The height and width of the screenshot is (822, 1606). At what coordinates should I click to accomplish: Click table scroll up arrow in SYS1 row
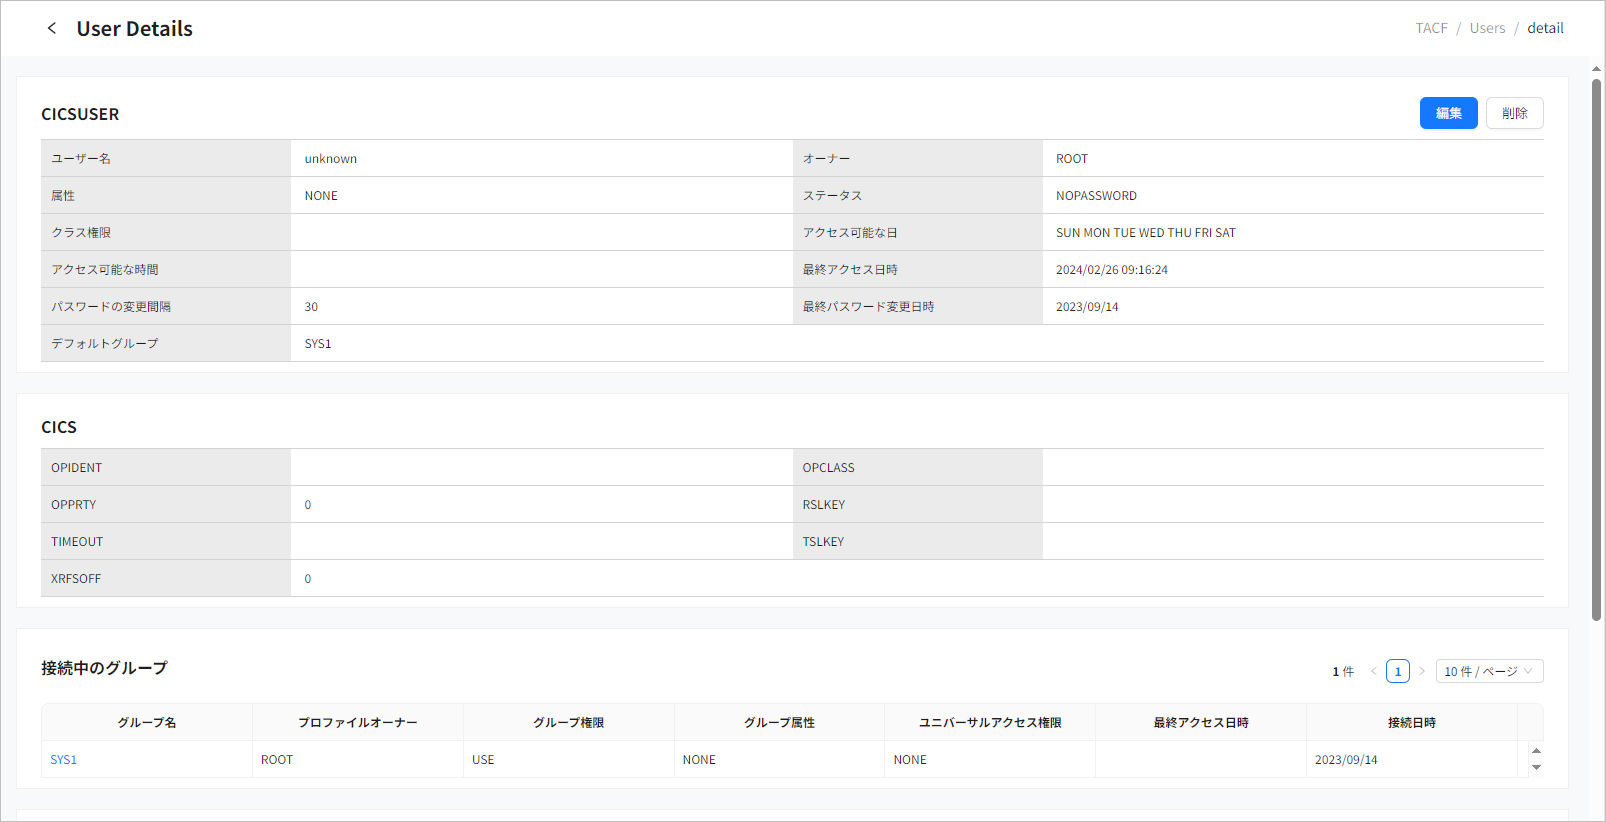1536,750
